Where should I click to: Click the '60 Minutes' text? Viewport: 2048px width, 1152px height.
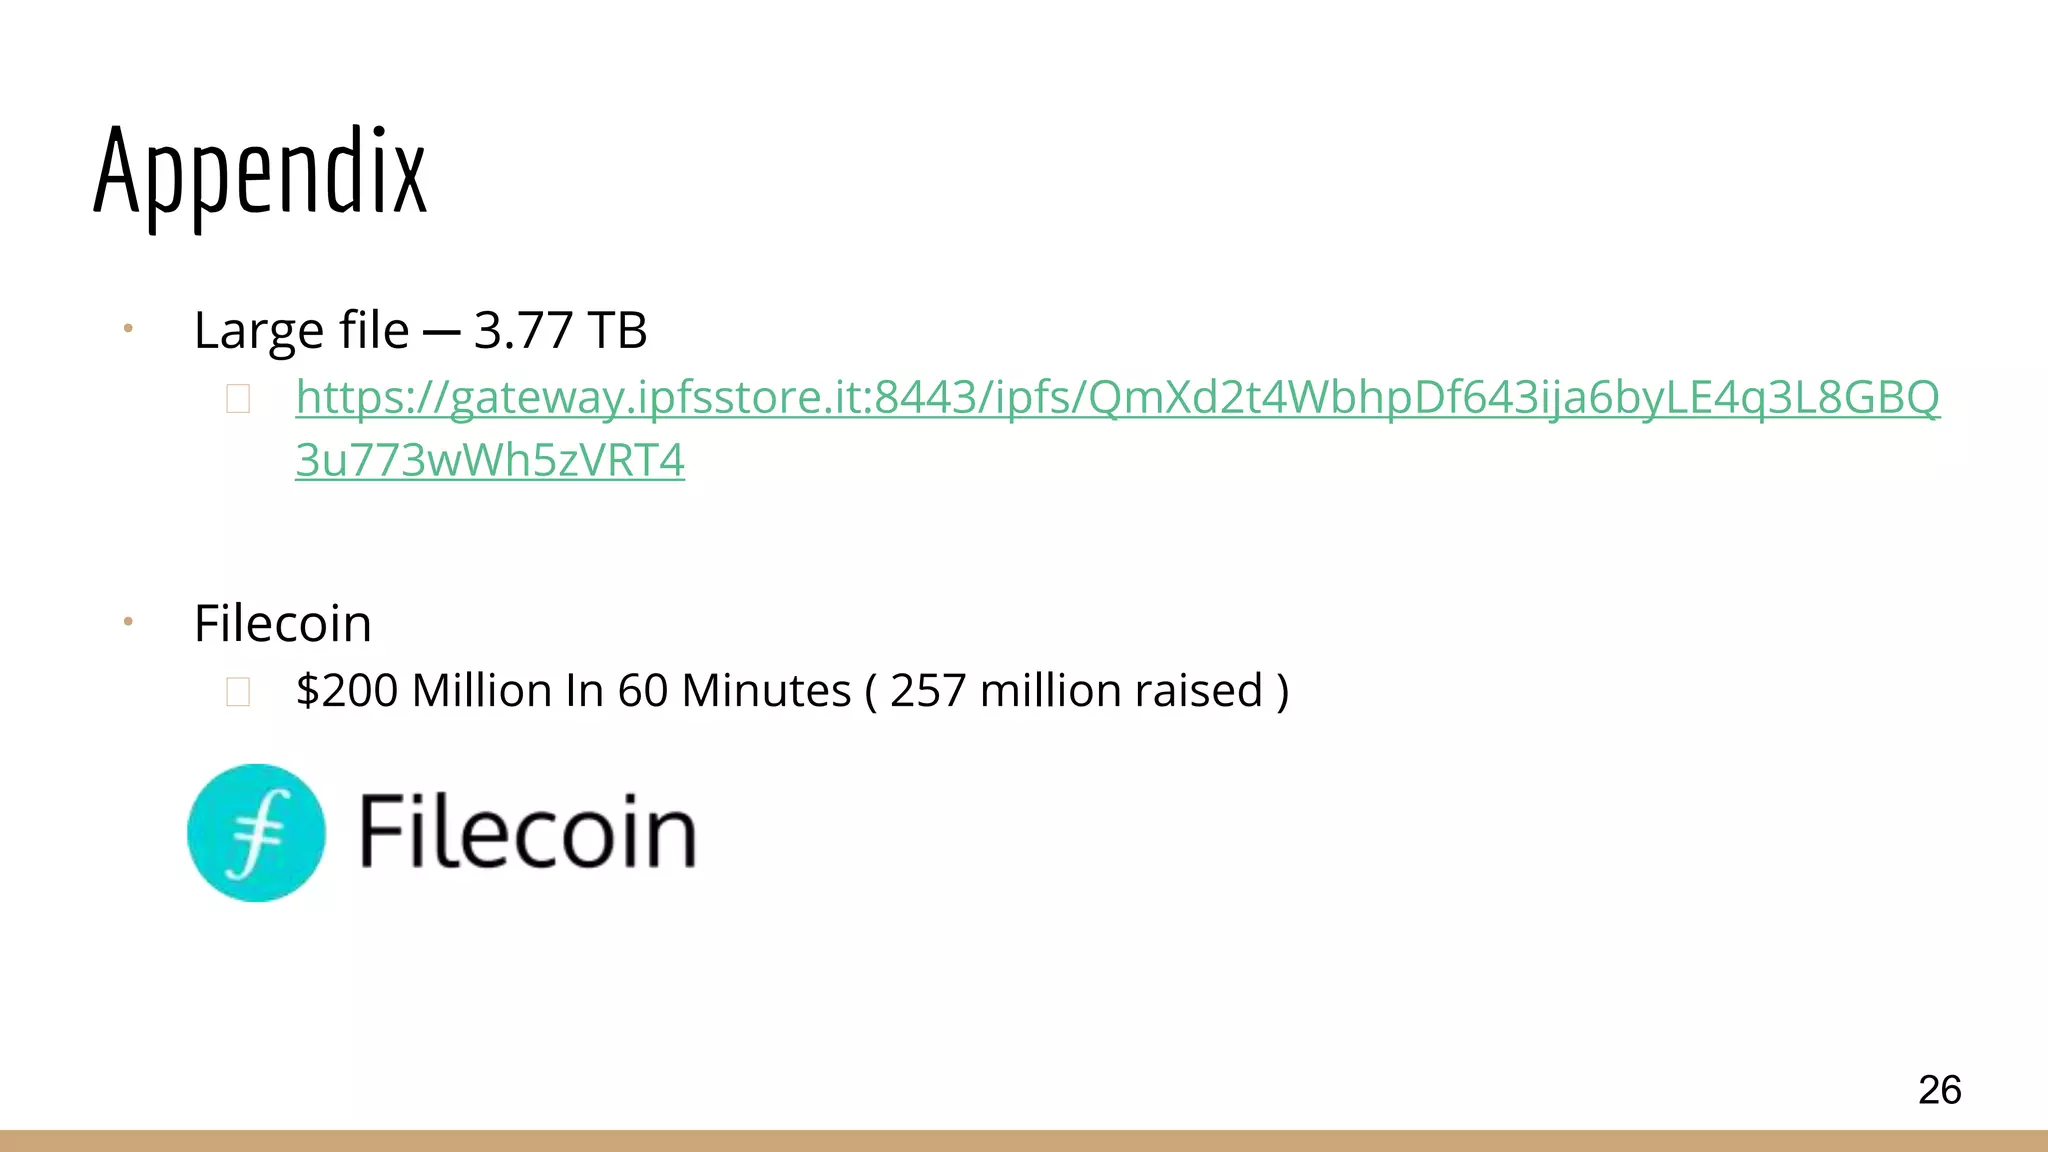point(734,691)
